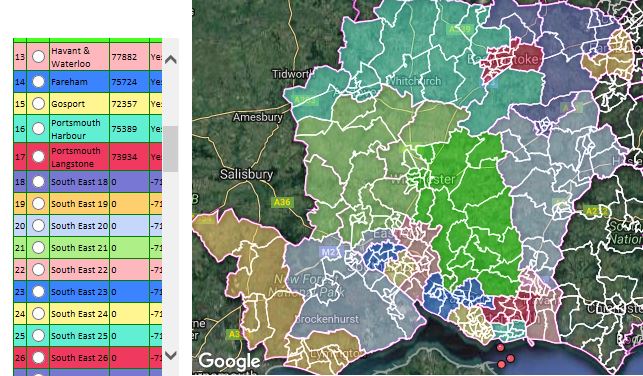
Task: Click the electorate value 72357
Action: coord(124,104)
